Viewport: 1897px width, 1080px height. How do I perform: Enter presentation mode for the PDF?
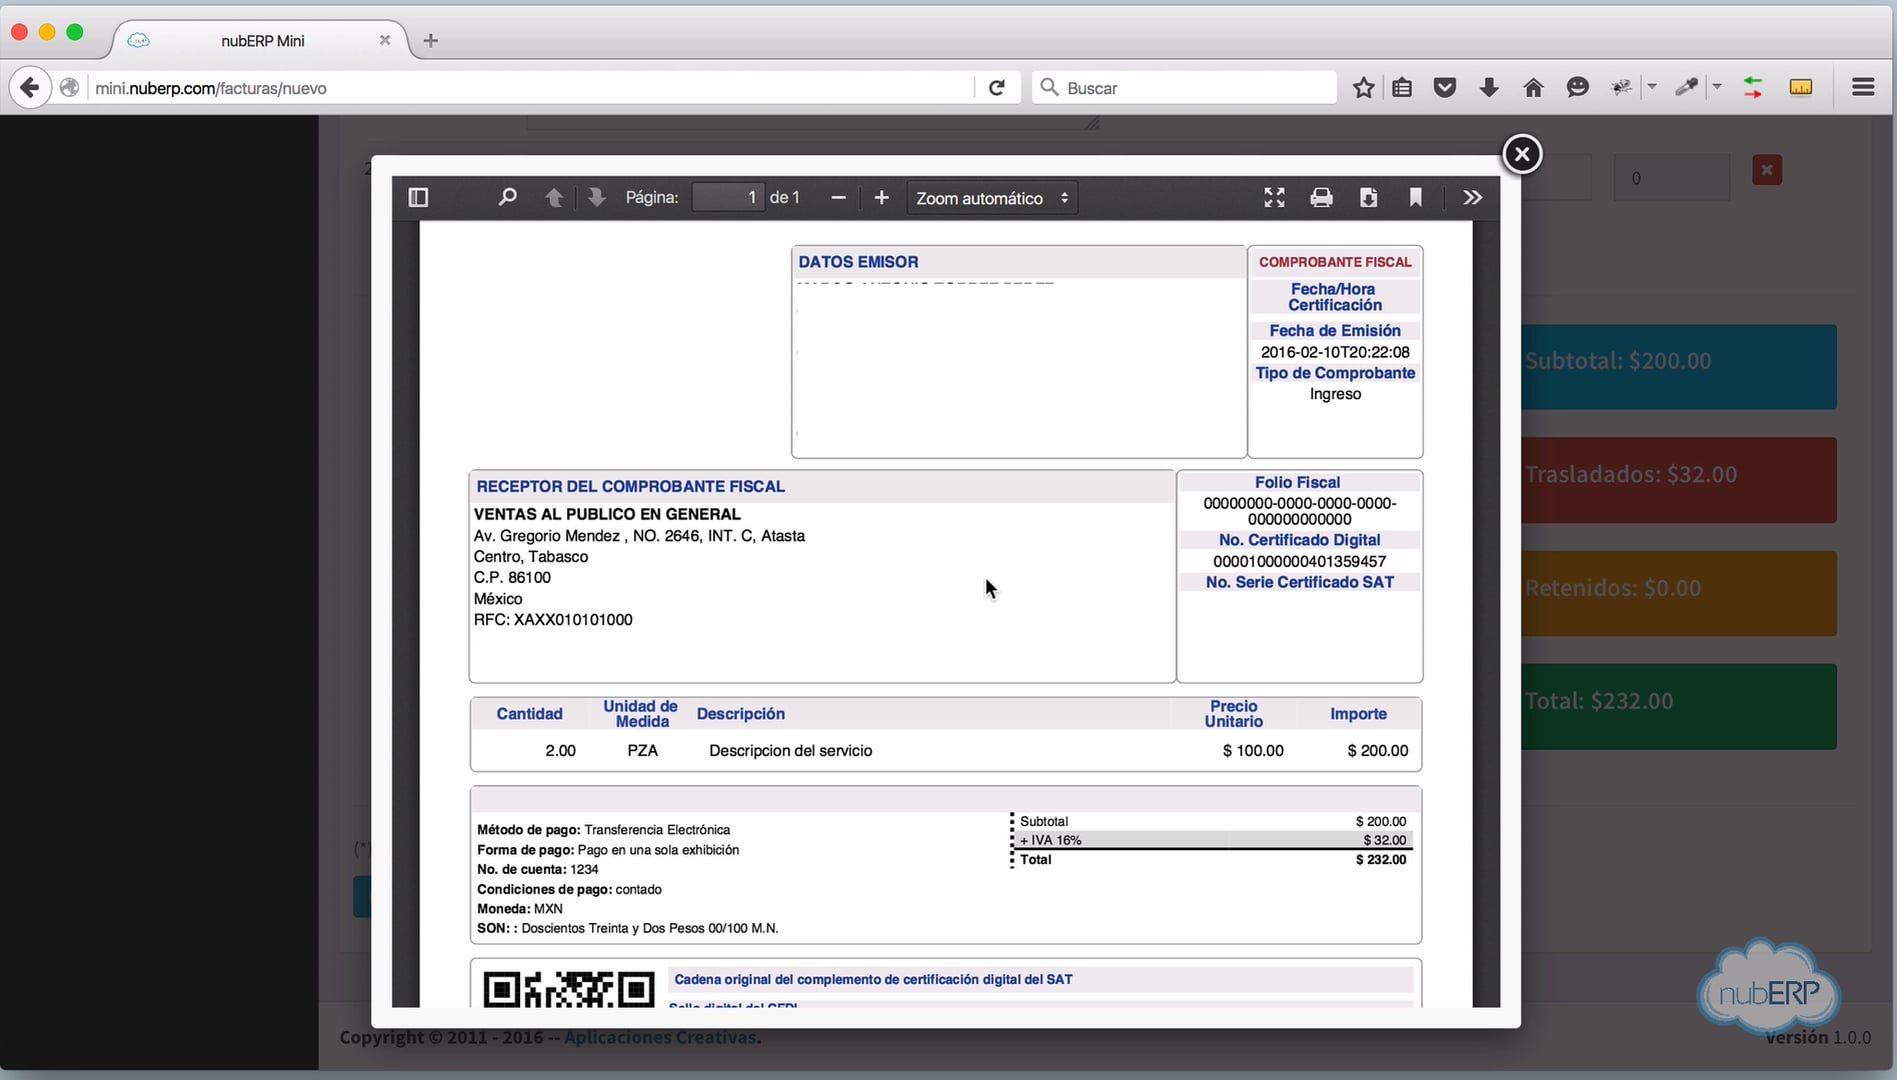[1274, 197]
